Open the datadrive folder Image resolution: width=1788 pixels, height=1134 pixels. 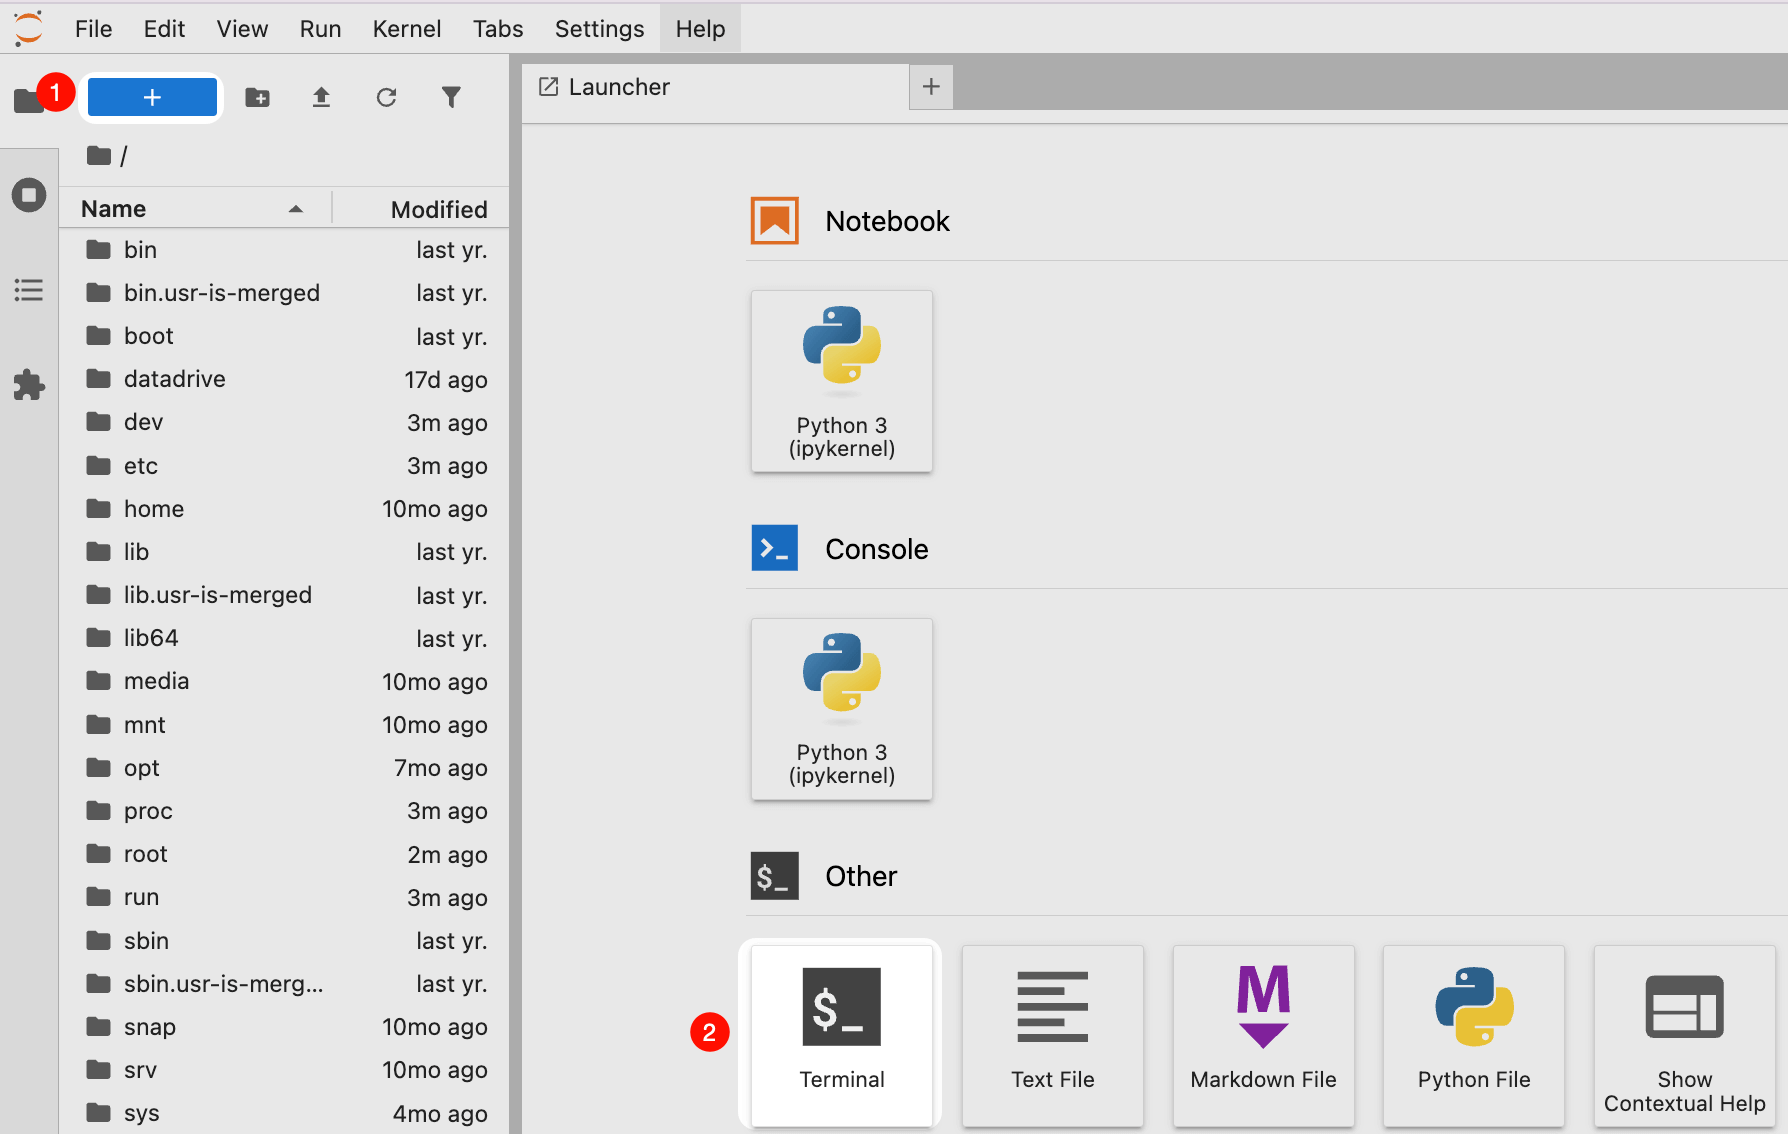coord(174,379)
